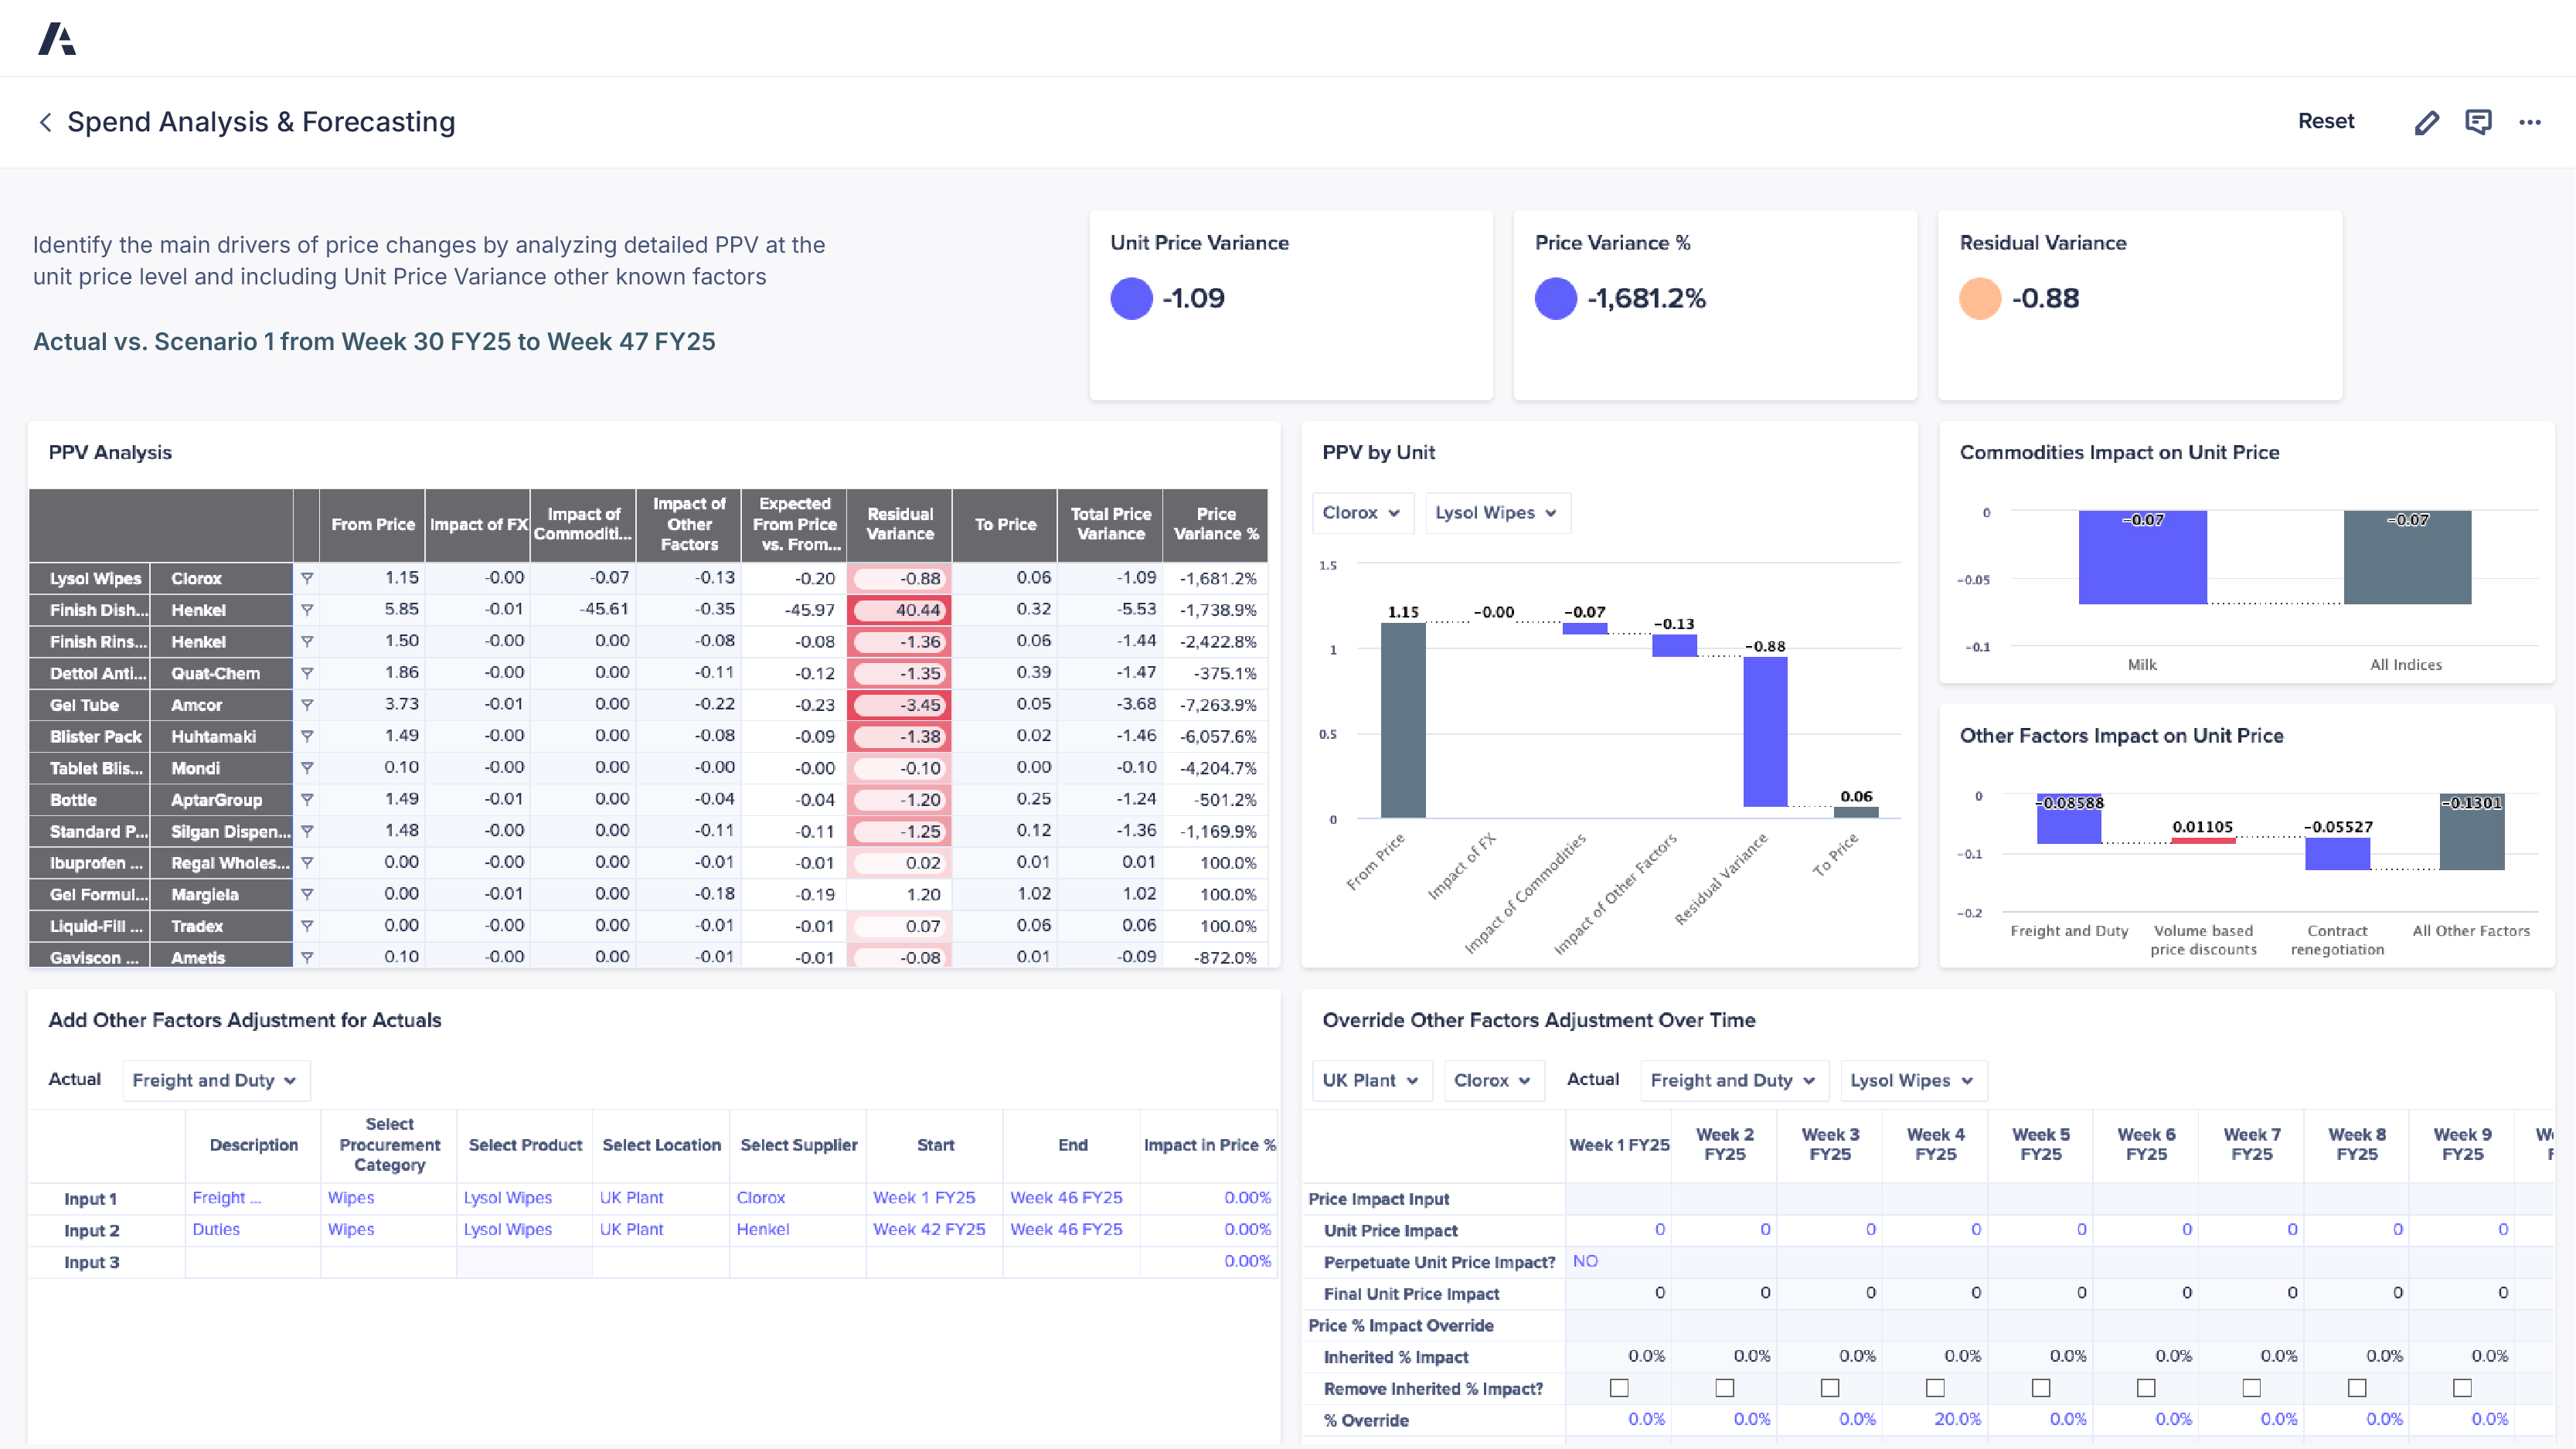
Task: Click the back arrow beside Spend Analysis & Forecasting
Action: tap(46, 121)
